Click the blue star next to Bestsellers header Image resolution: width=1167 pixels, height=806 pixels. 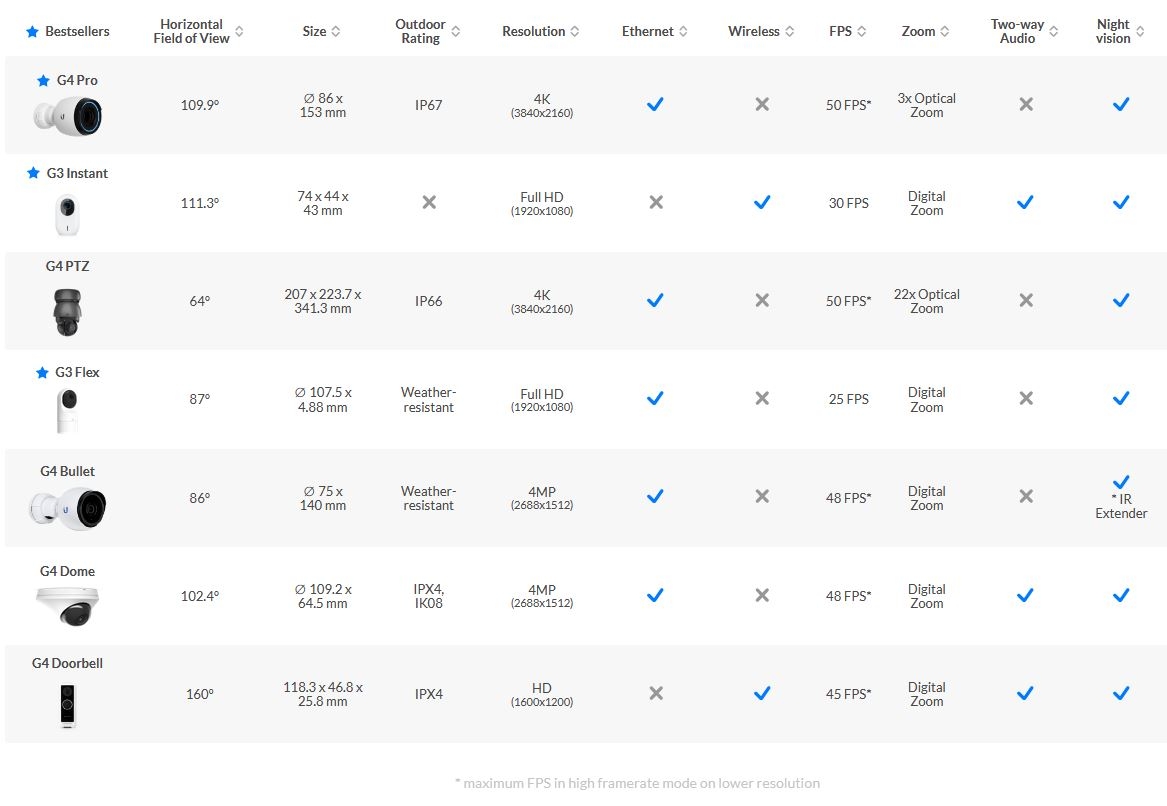(32, 31)
